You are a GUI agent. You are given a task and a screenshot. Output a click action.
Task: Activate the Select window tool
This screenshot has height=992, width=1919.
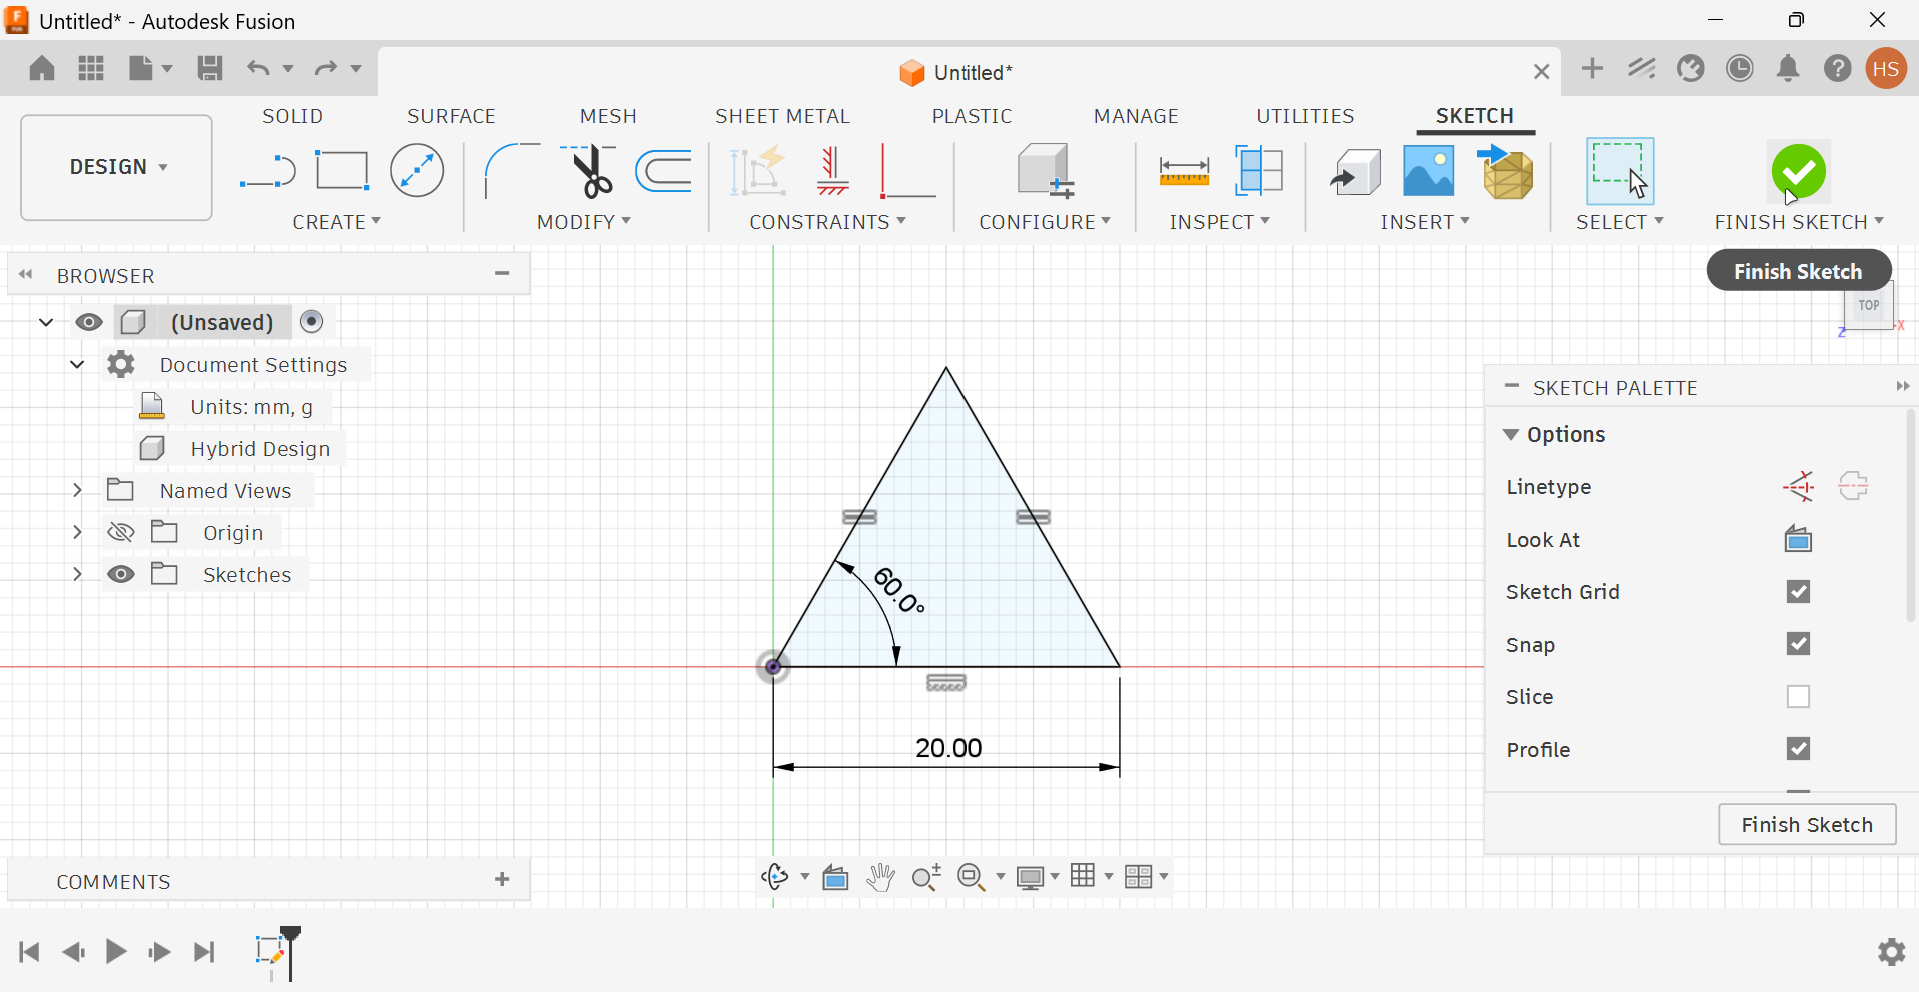(1620, 171)
